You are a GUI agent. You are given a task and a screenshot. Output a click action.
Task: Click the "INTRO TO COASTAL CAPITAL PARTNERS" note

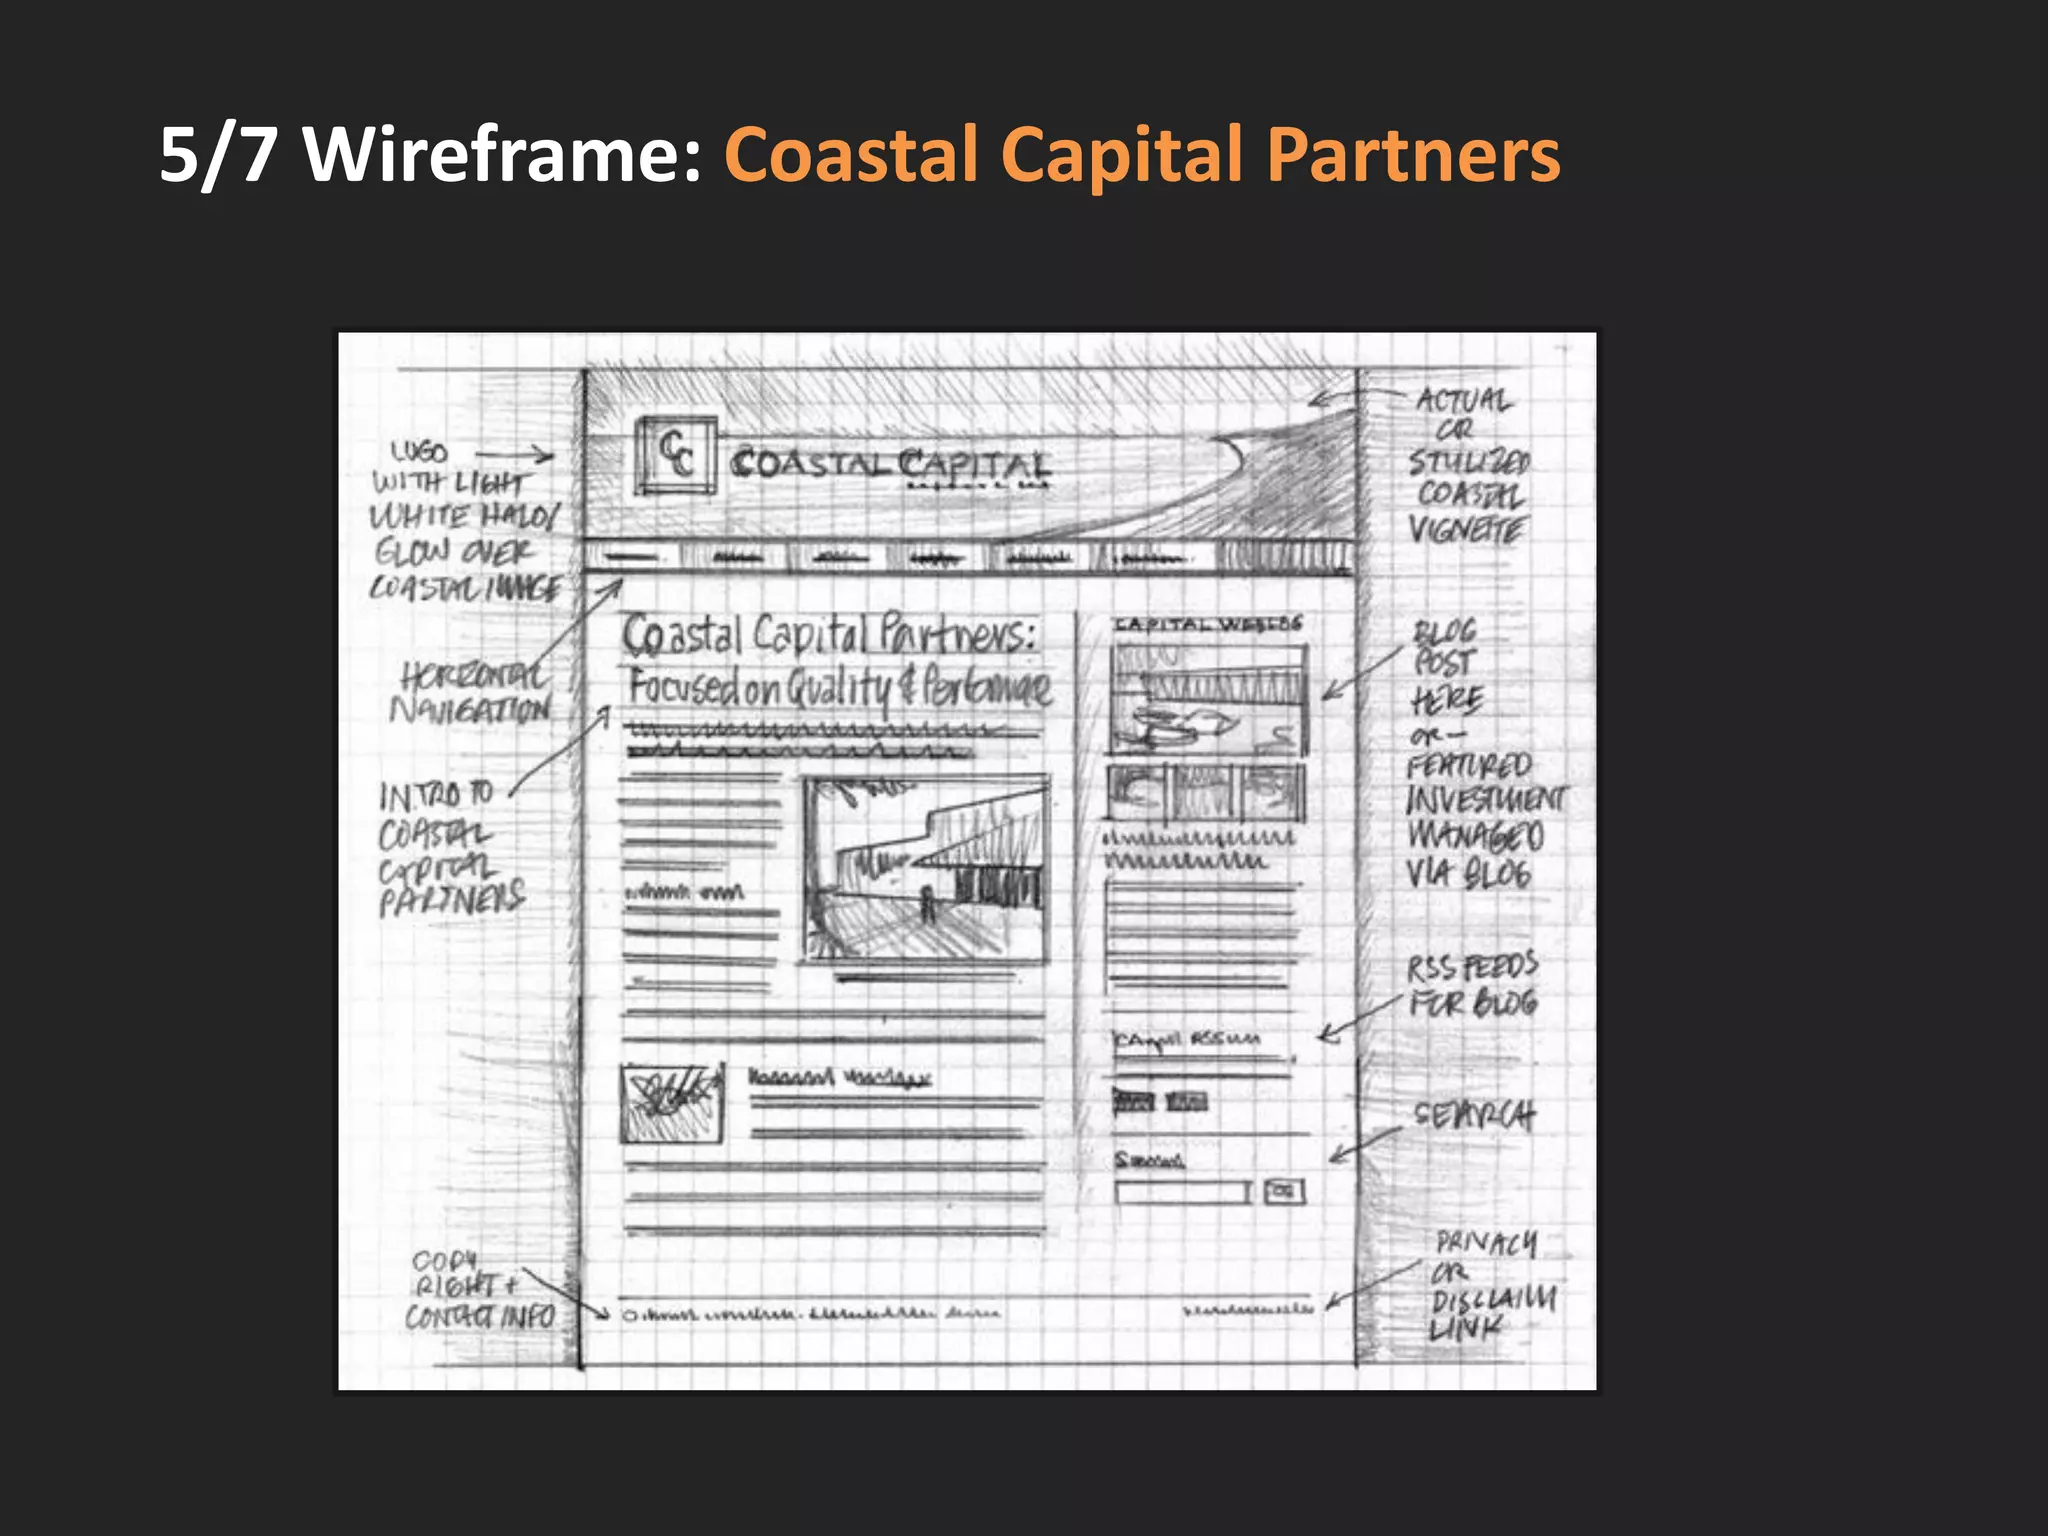451,849
